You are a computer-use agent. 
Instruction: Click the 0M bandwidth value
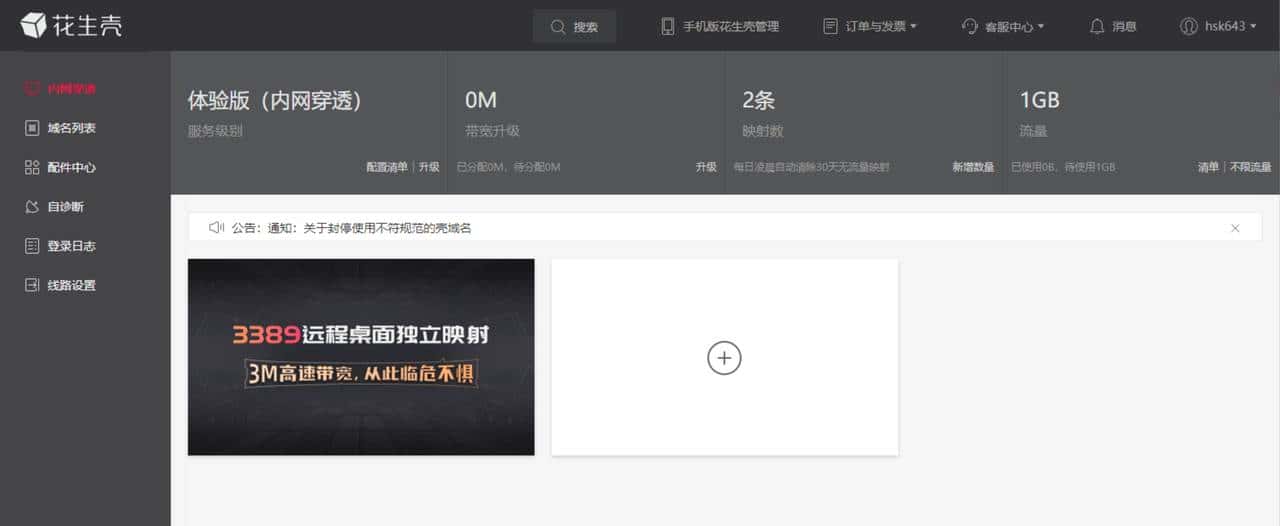click(x=481, y=100)
